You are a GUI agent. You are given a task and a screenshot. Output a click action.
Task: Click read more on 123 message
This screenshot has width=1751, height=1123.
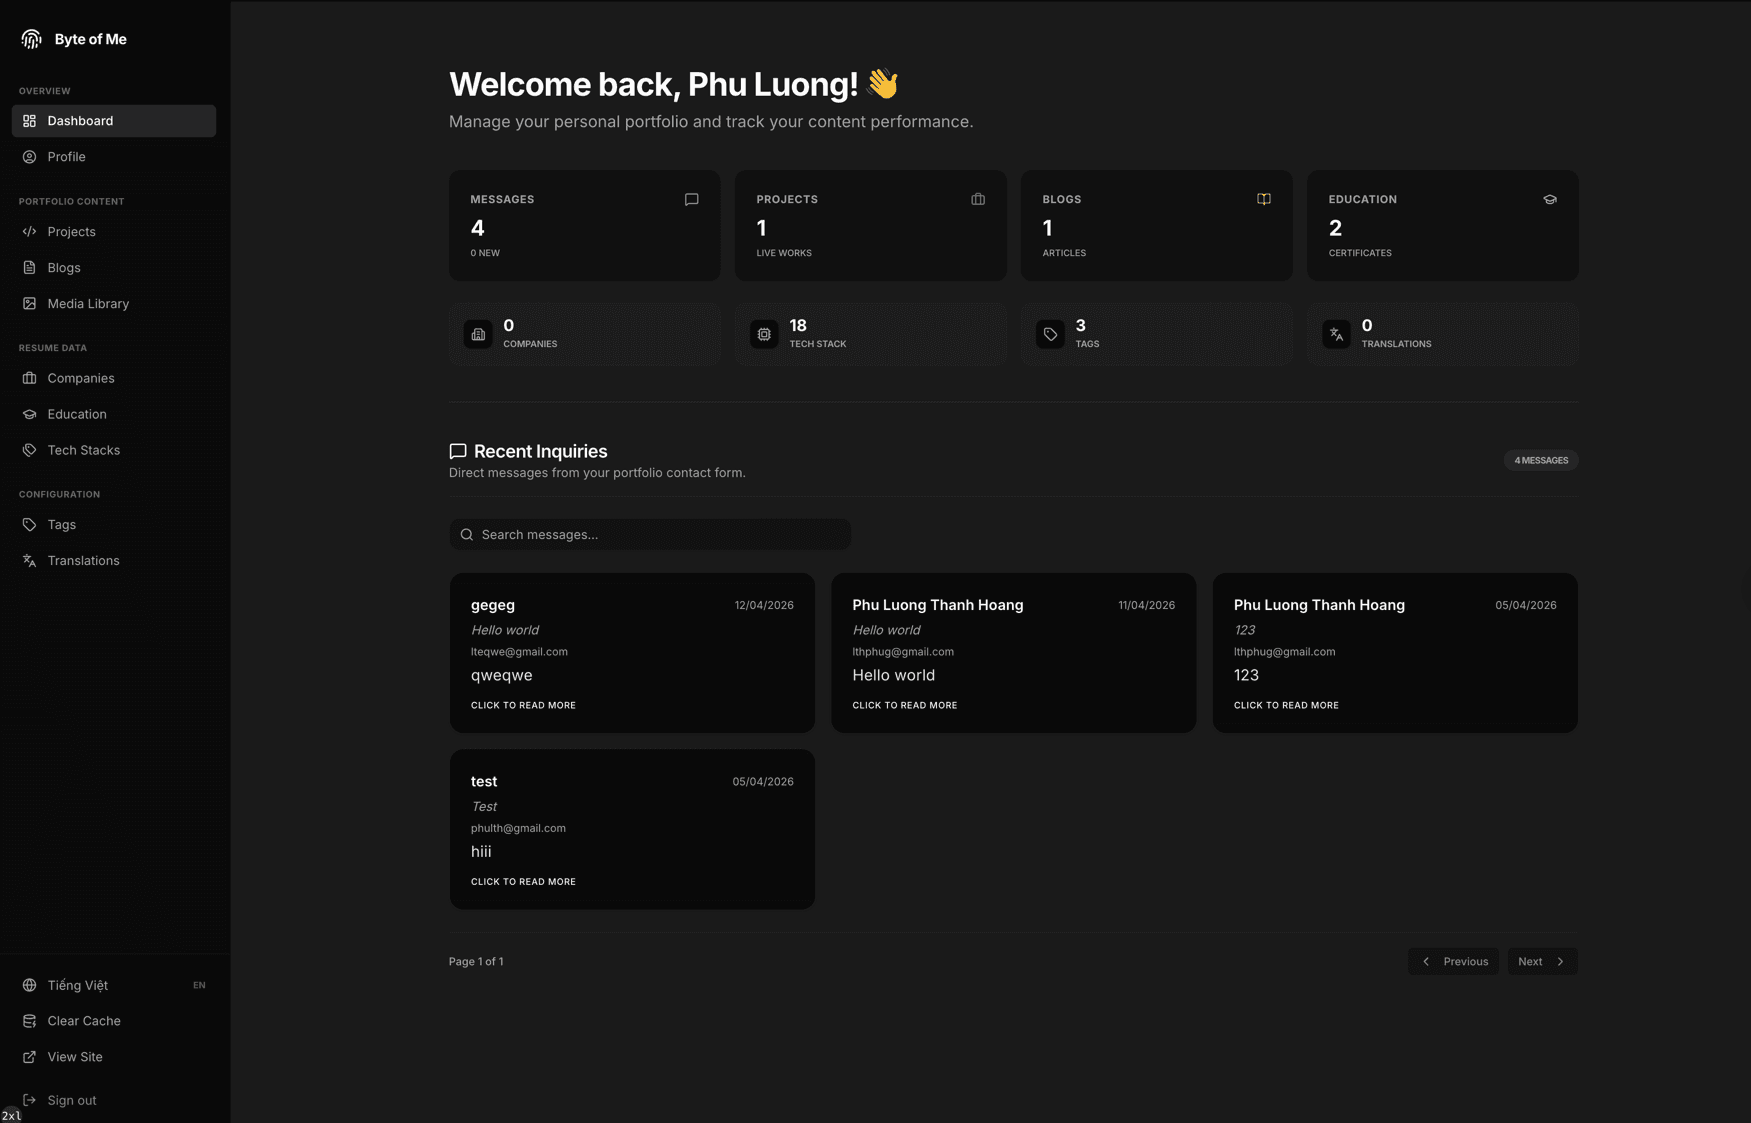(x=1286, y=705)
